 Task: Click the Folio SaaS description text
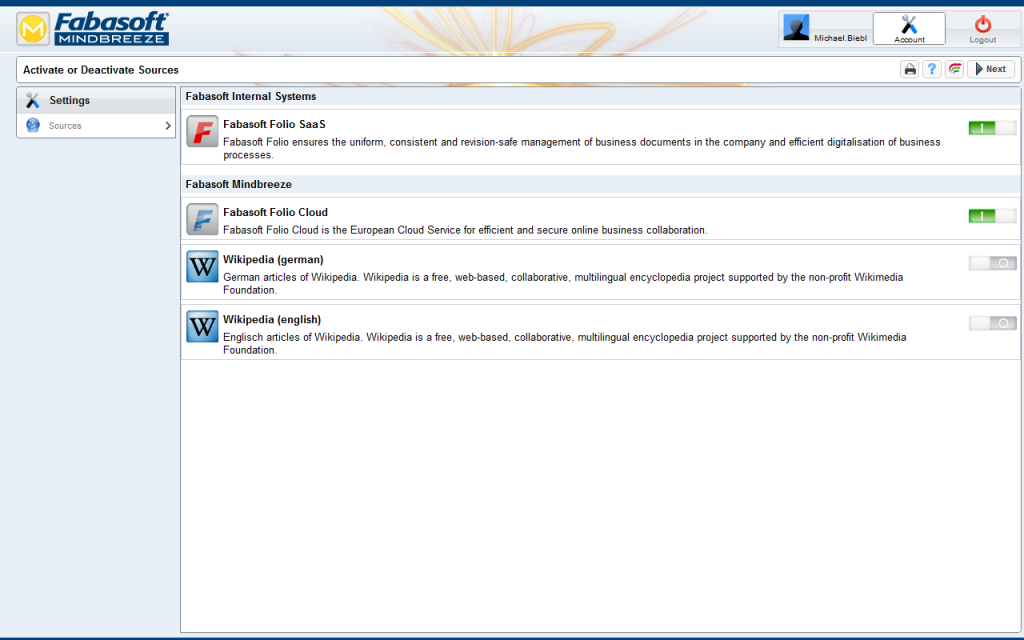click(x=582, y=148)
